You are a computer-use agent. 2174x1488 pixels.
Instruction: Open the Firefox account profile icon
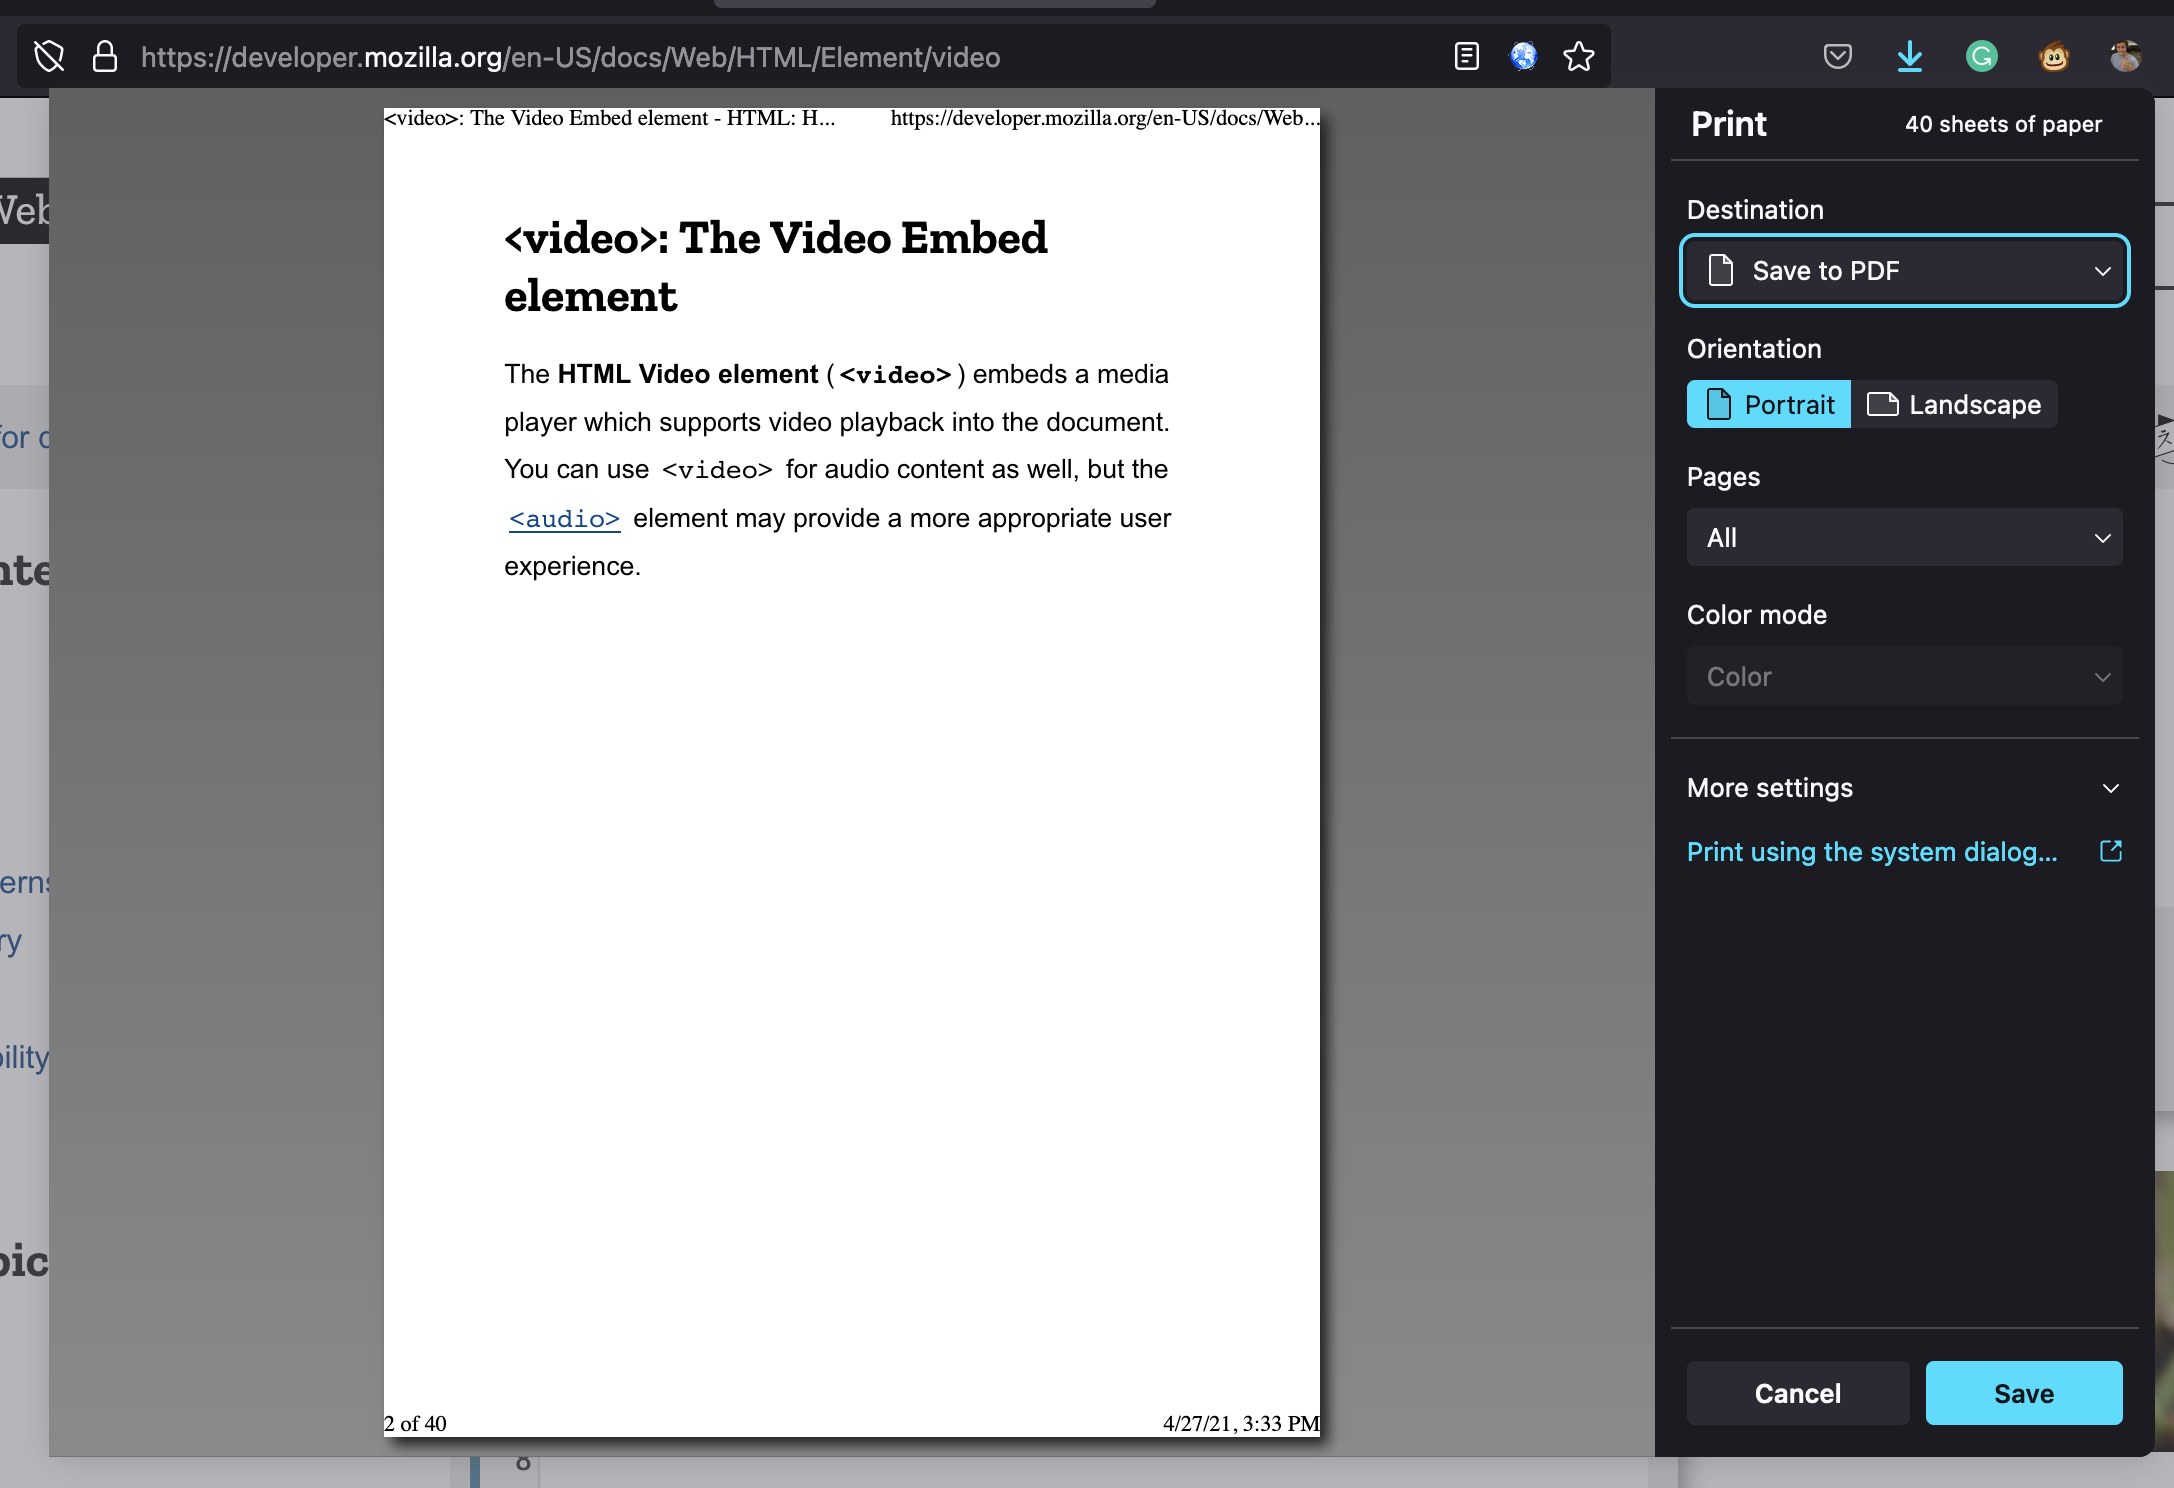pos(2126,56)
